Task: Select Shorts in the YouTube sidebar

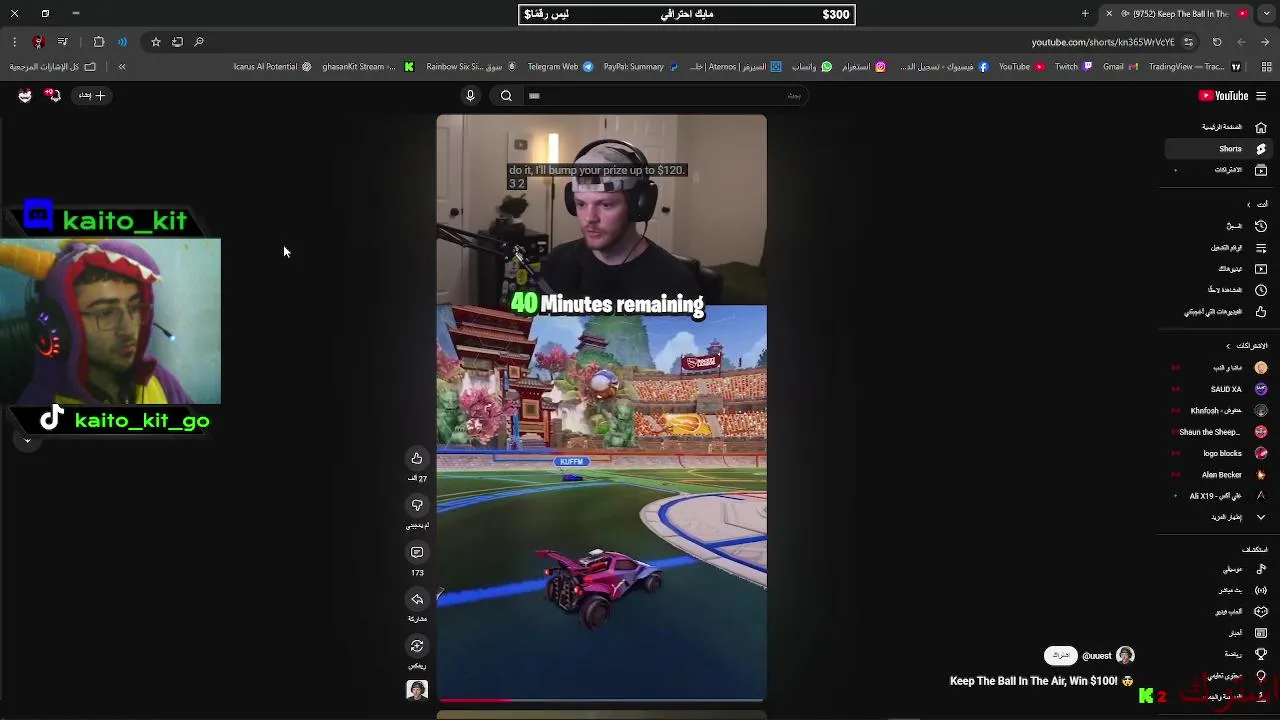Action: 1218,149
